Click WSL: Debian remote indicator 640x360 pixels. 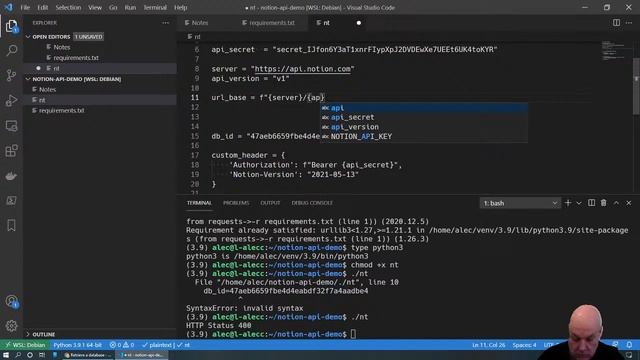point(25,345)
